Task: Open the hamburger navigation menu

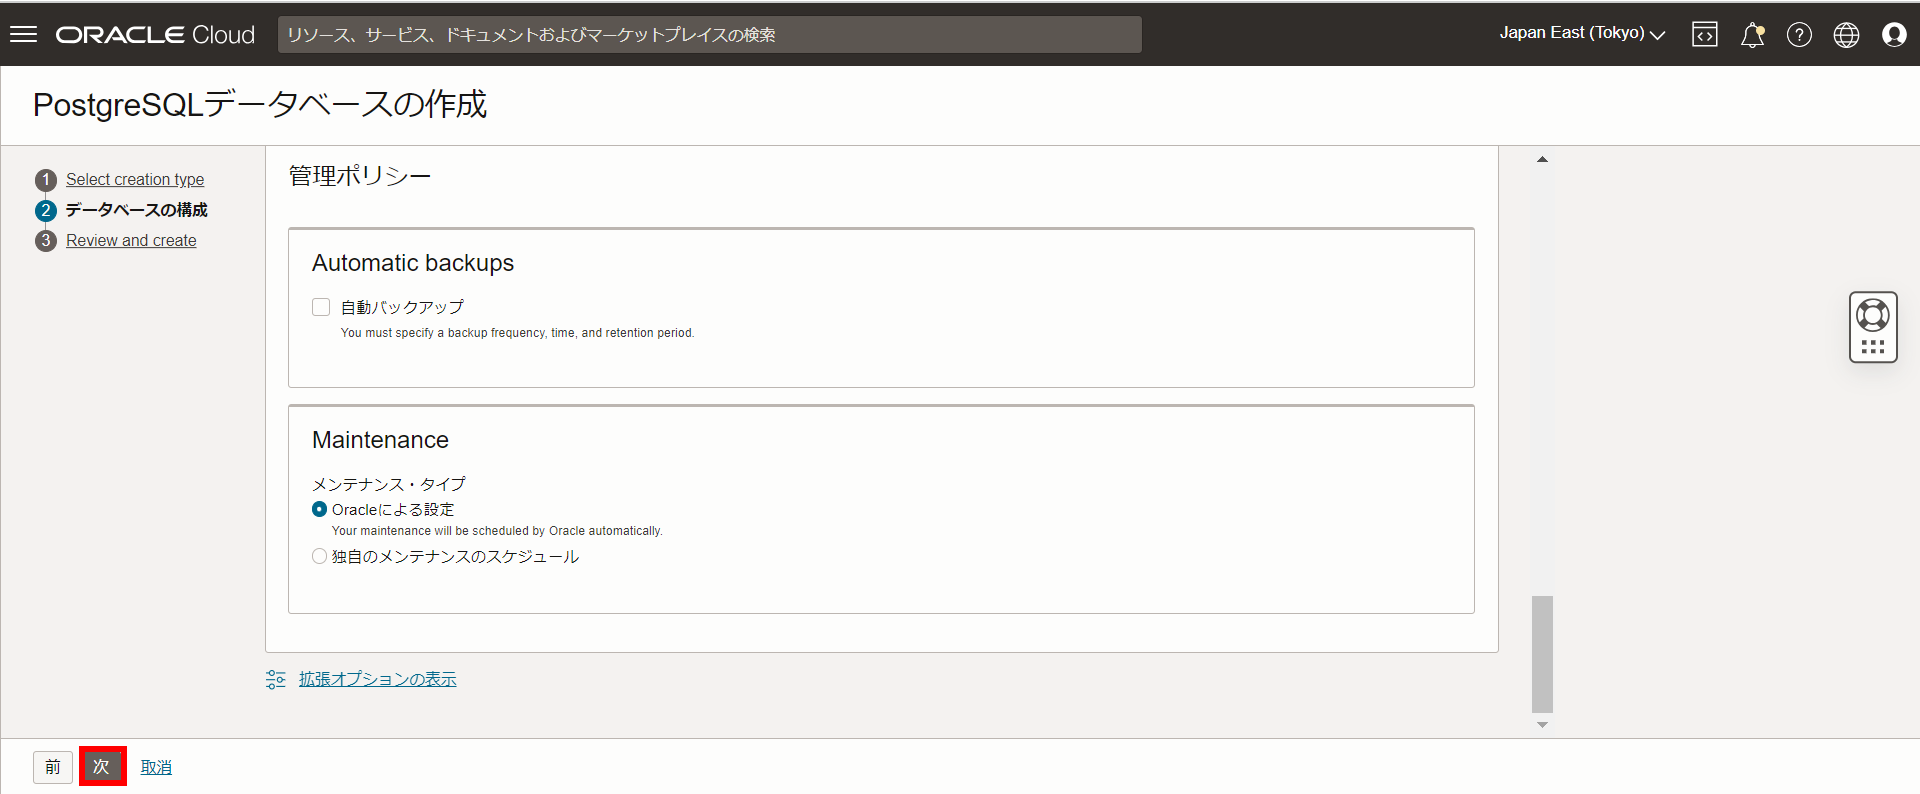Action: (23, 34)
